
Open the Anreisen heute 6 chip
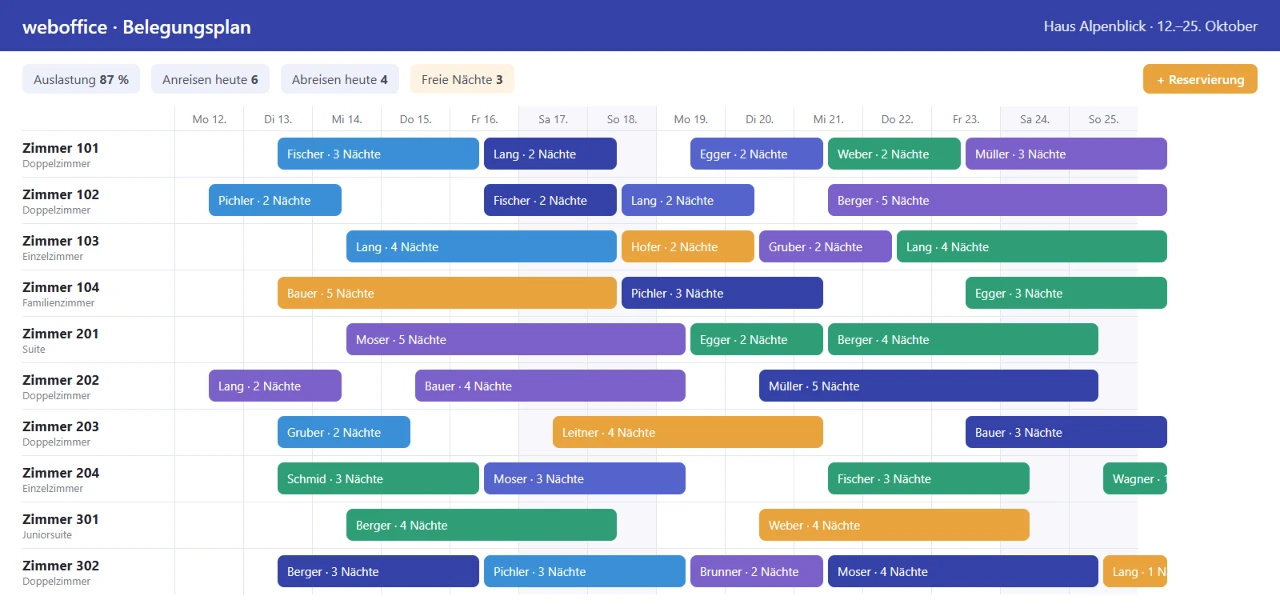[x=210, y=79]
